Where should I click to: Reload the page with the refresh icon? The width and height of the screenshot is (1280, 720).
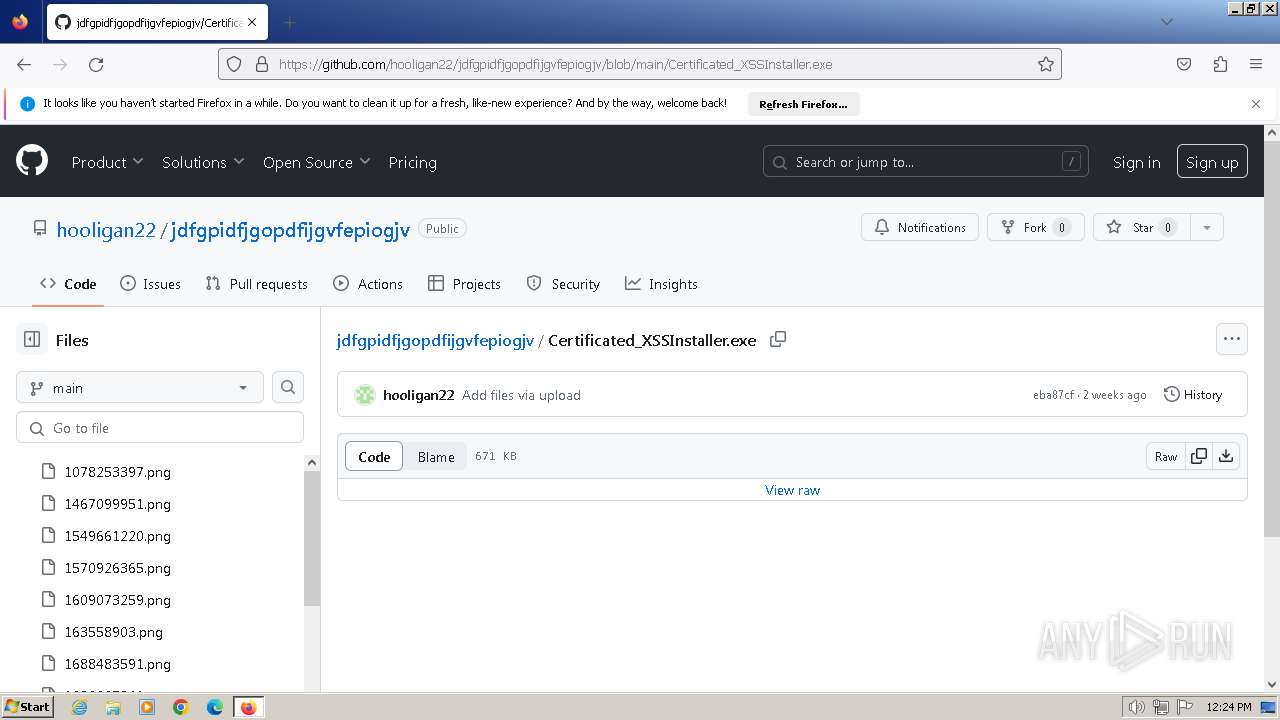[96, 64]
